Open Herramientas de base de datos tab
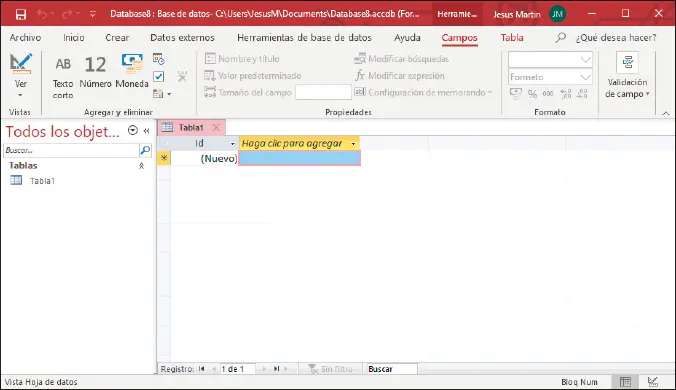 pos(304,38)
